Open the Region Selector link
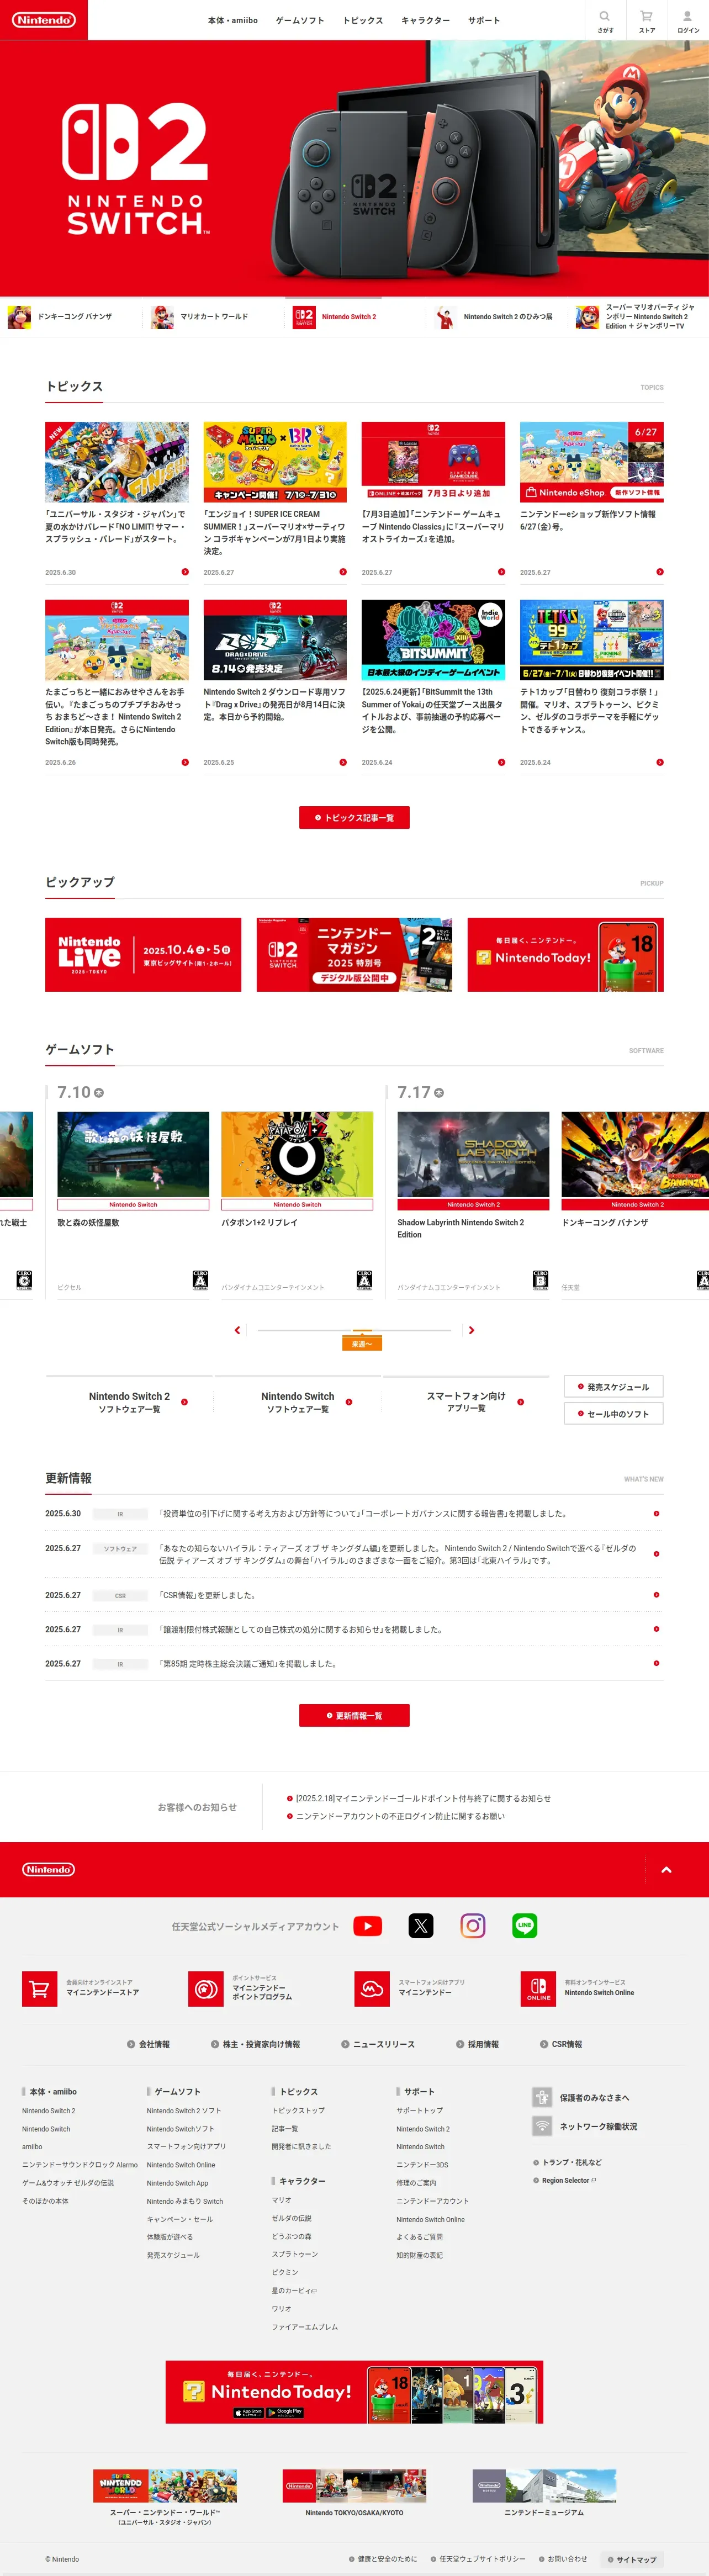The image size is (709, 2576). coord(565,2180)
